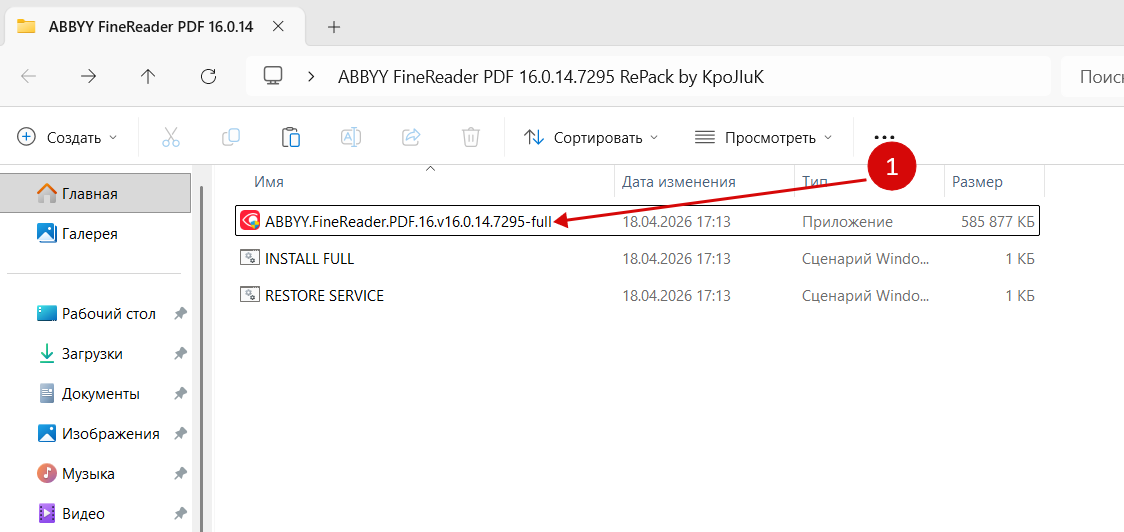This screenshot has width=1124, height=532.
Task: Open the three-dots more options menu
Action: [x=885, y=137]
